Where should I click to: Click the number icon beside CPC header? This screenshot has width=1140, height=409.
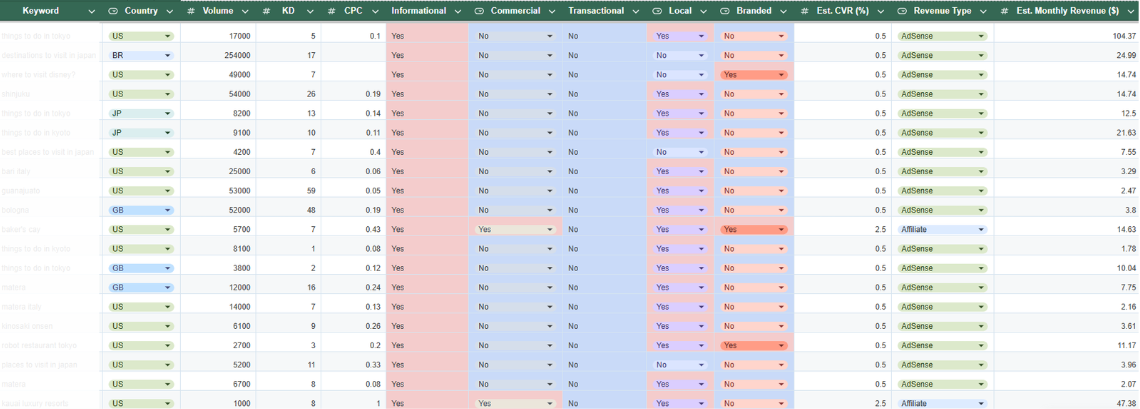coord(331,11)
